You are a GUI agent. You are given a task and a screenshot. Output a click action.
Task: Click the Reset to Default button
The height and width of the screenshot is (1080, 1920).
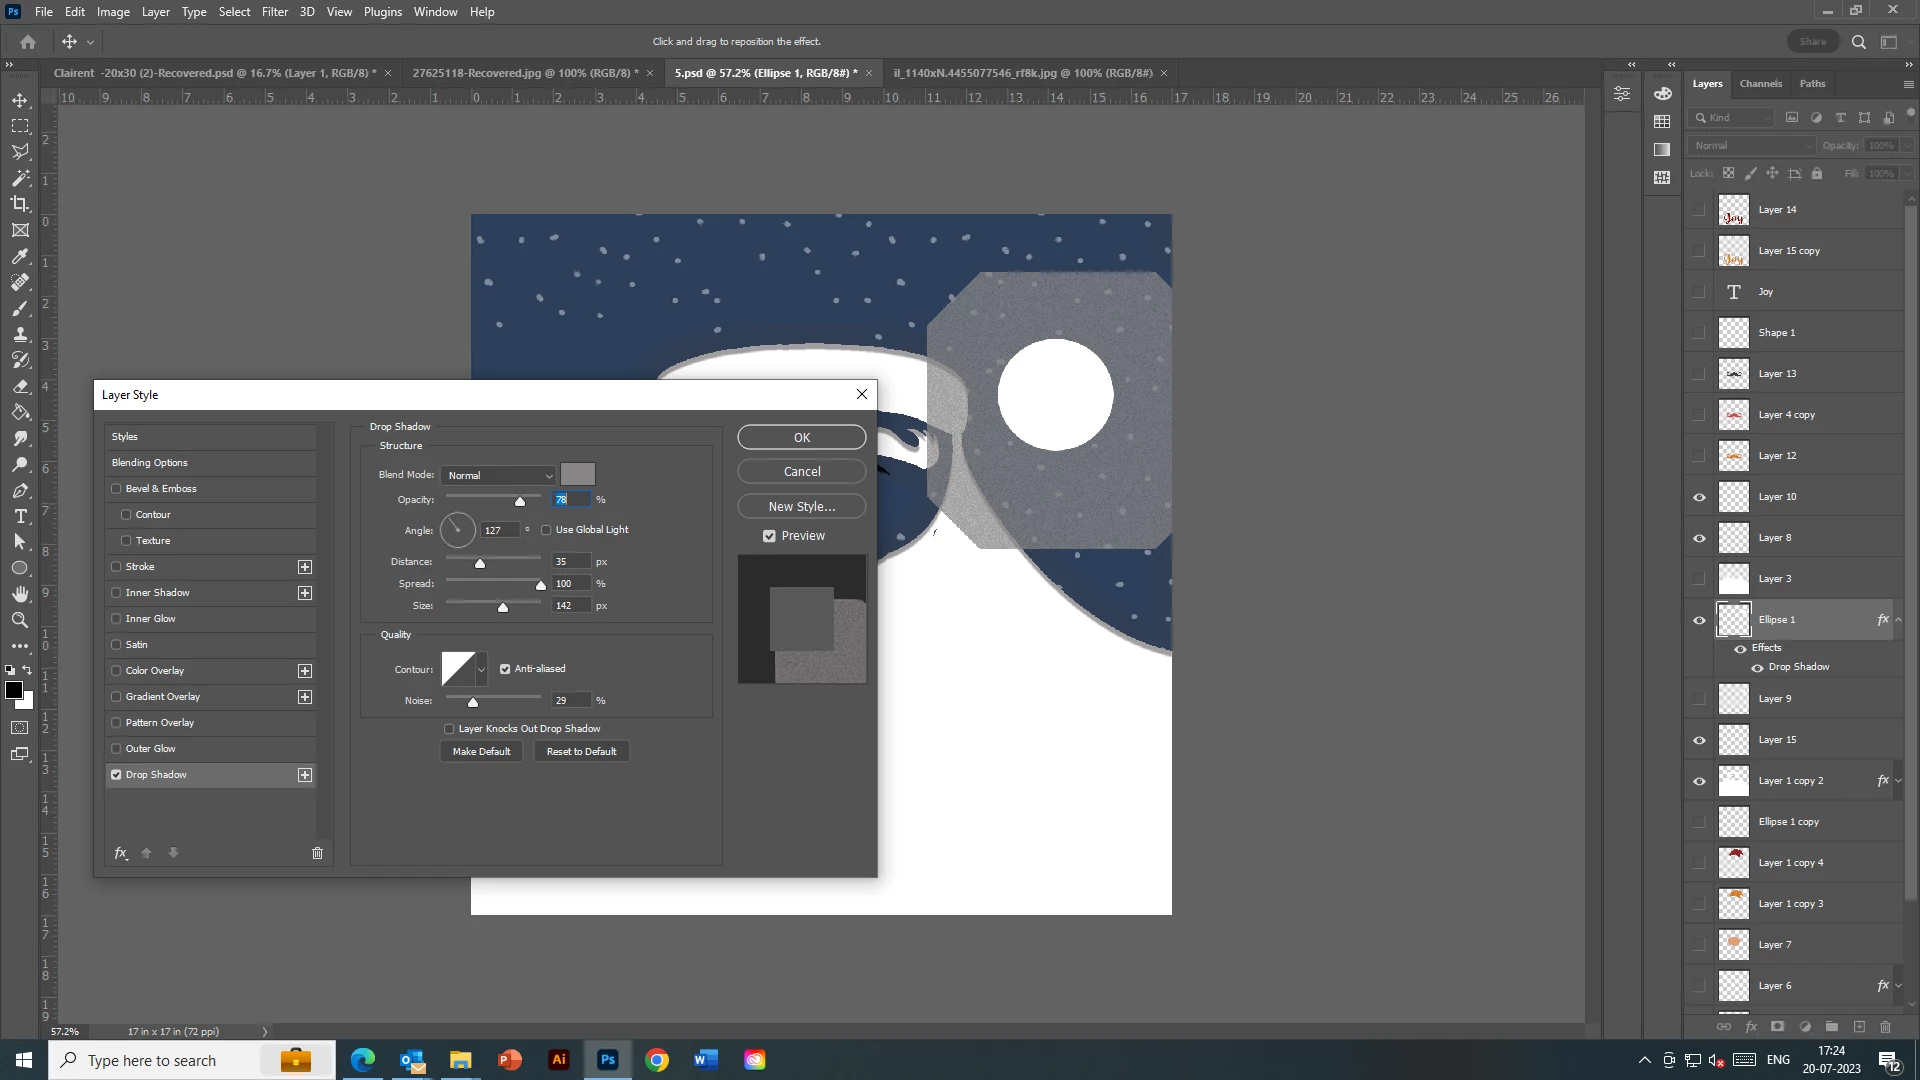[x=581, y=752]
